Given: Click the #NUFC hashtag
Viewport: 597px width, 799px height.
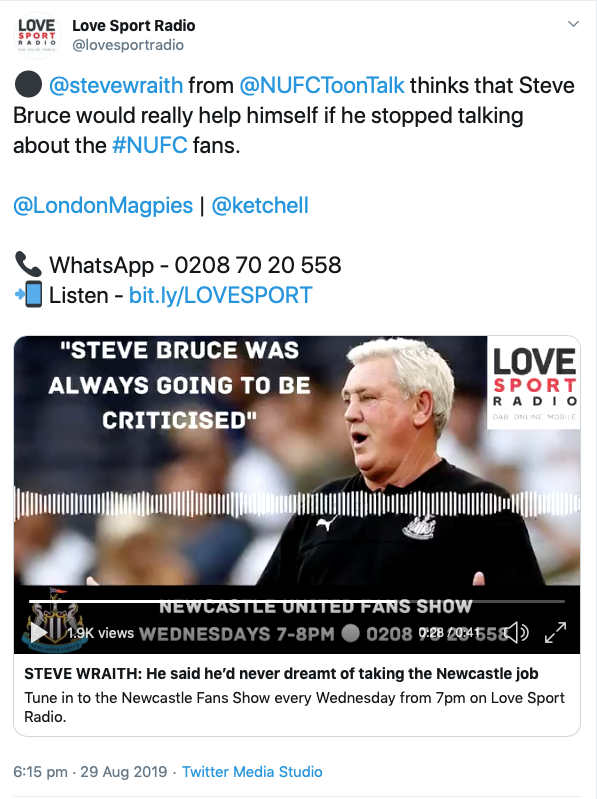Looking at the screenshot, I should [x=150, y=145].
